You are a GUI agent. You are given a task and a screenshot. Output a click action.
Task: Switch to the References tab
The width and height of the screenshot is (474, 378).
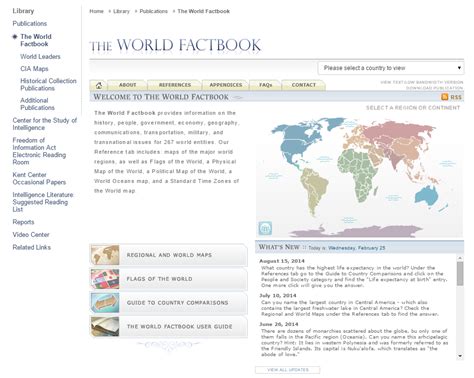[x=175, y=85]
